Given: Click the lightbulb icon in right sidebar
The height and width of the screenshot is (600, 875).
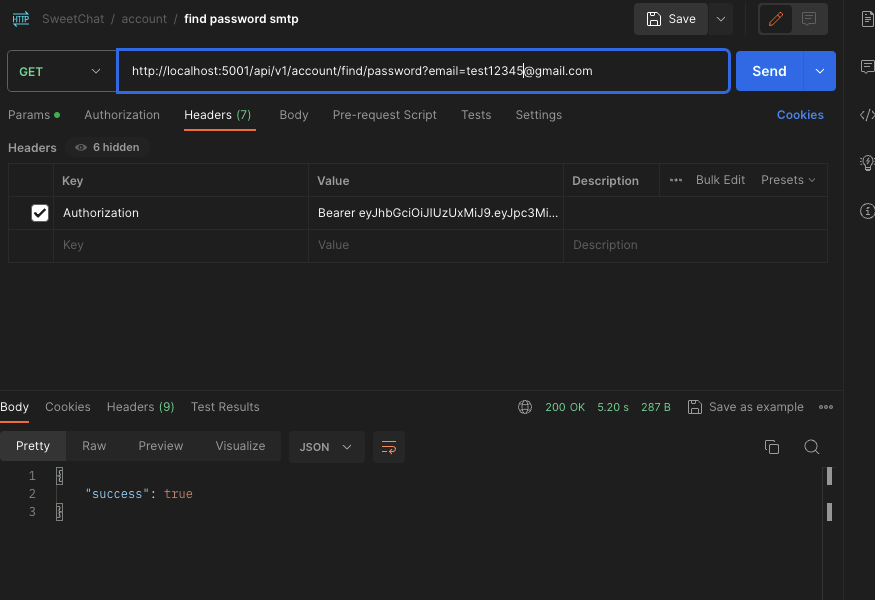Looking at the screenshot, I should pos(867,162).
